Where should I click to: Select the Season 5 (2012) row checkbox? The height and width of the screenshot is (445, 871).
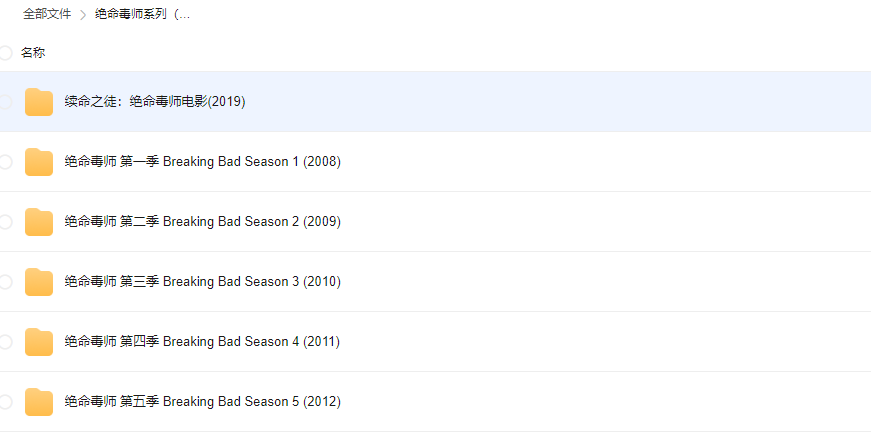[5, 402]
